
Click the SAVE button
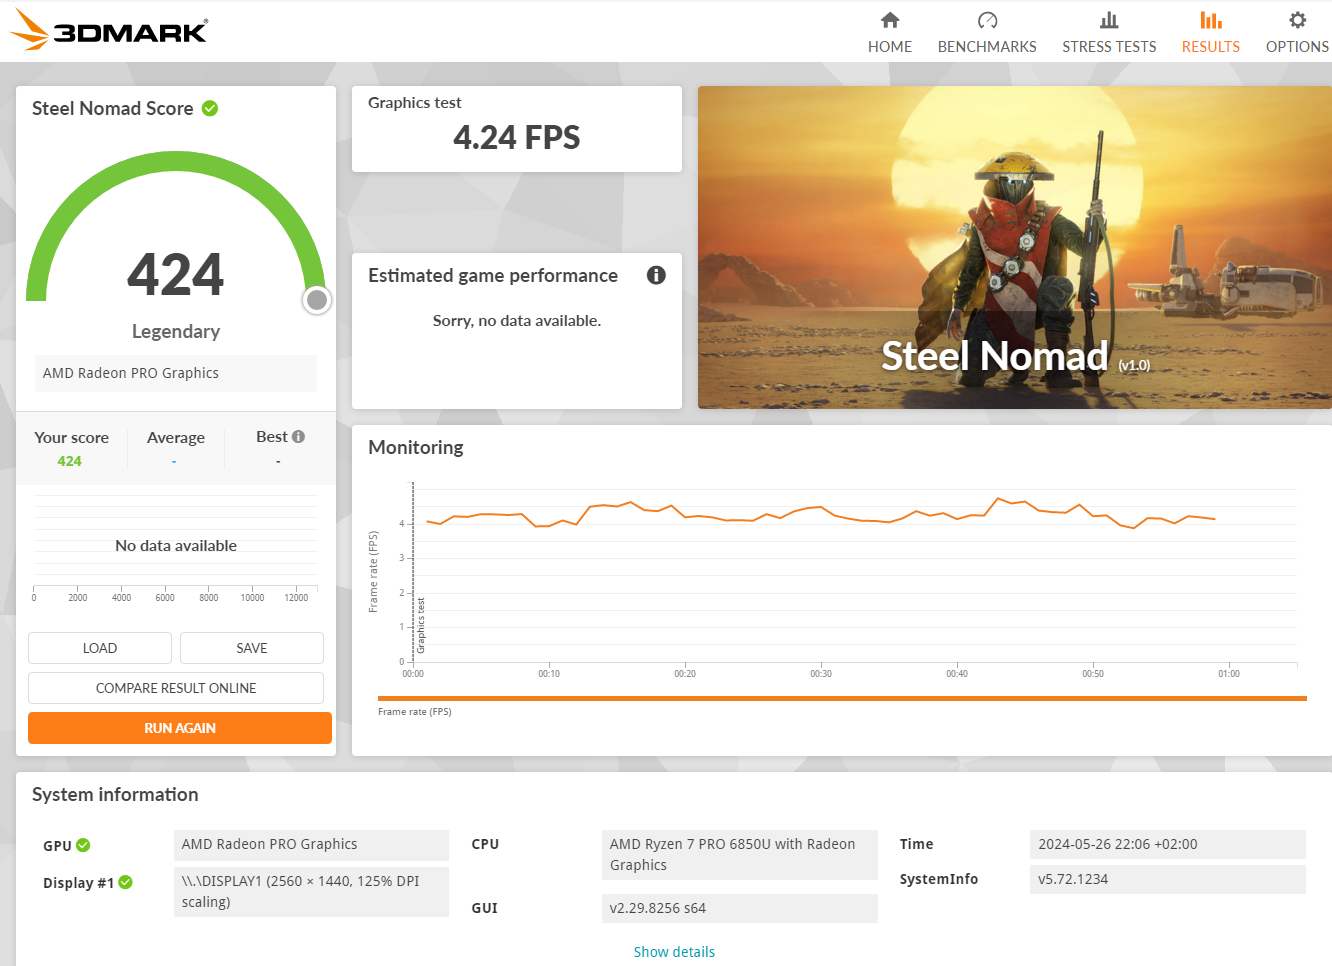pyautogui.click(x=252, y=648)
